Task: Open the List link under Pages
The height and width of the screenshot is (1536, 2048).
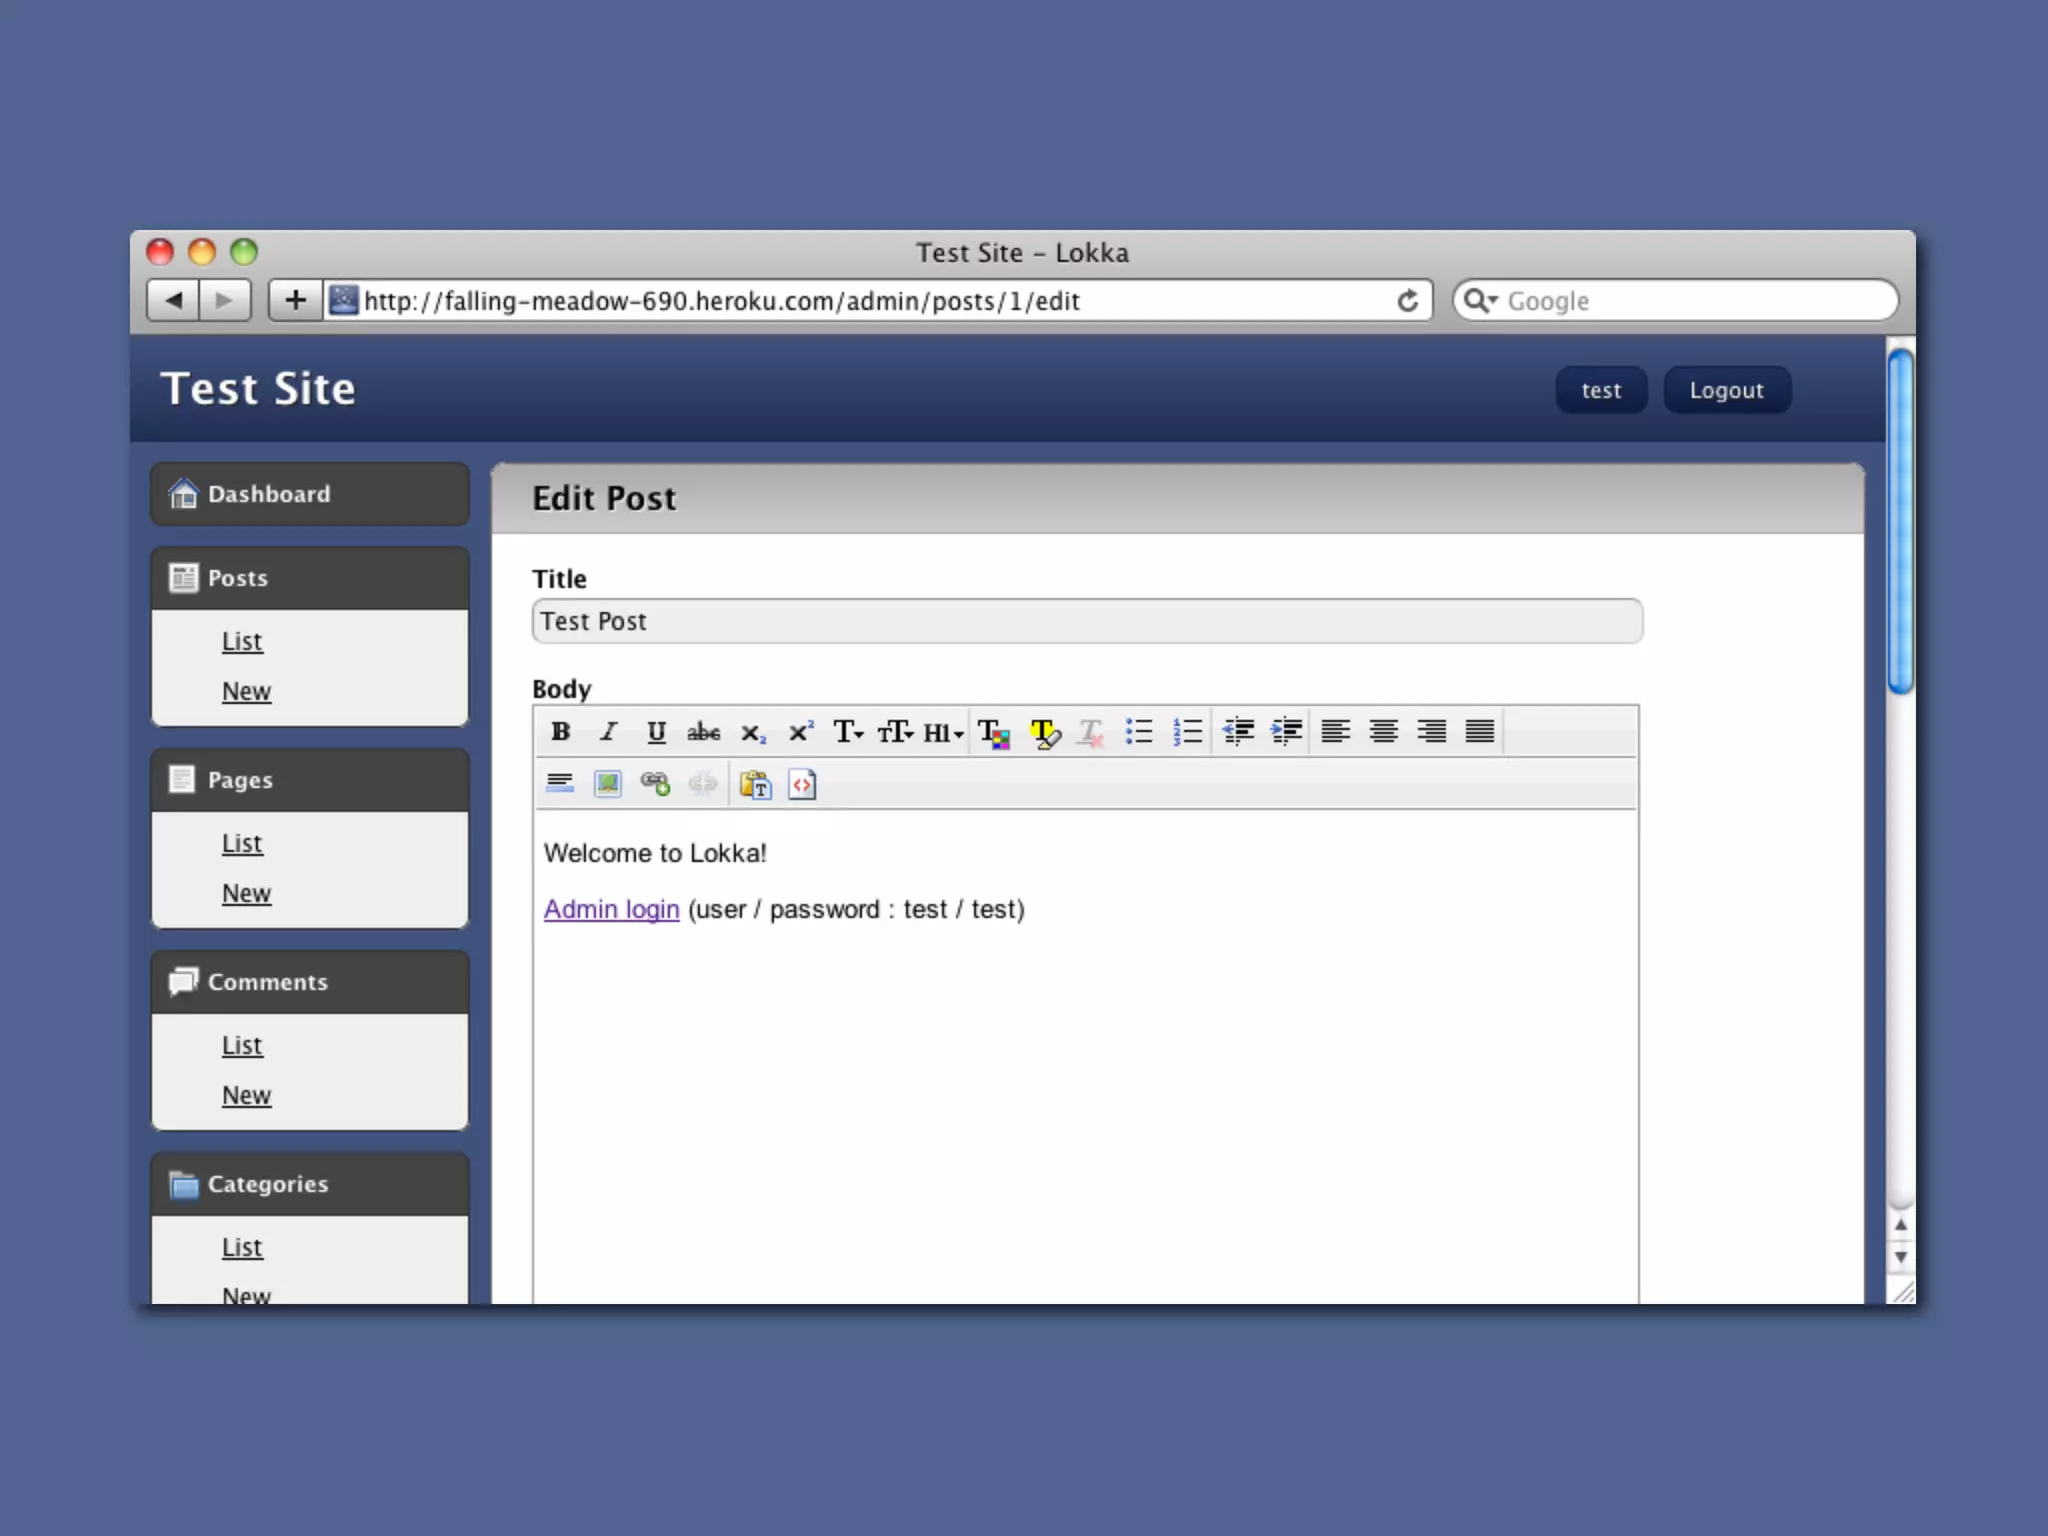Action: 242,843
